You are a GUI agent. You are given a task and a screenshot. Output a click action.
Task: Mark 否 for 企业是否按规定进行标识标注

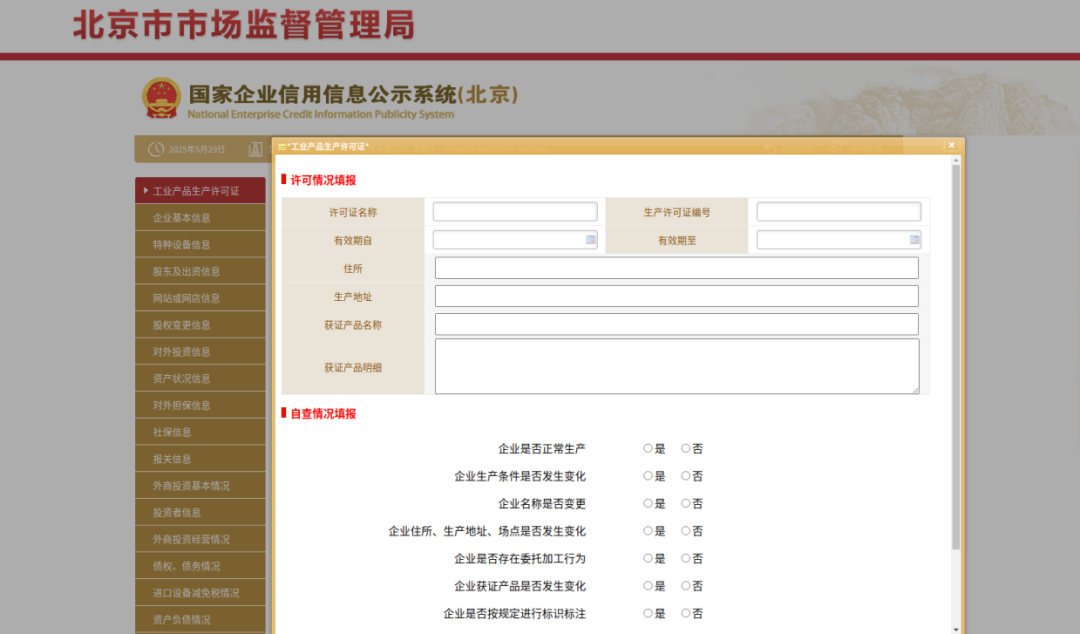[685, 613]
